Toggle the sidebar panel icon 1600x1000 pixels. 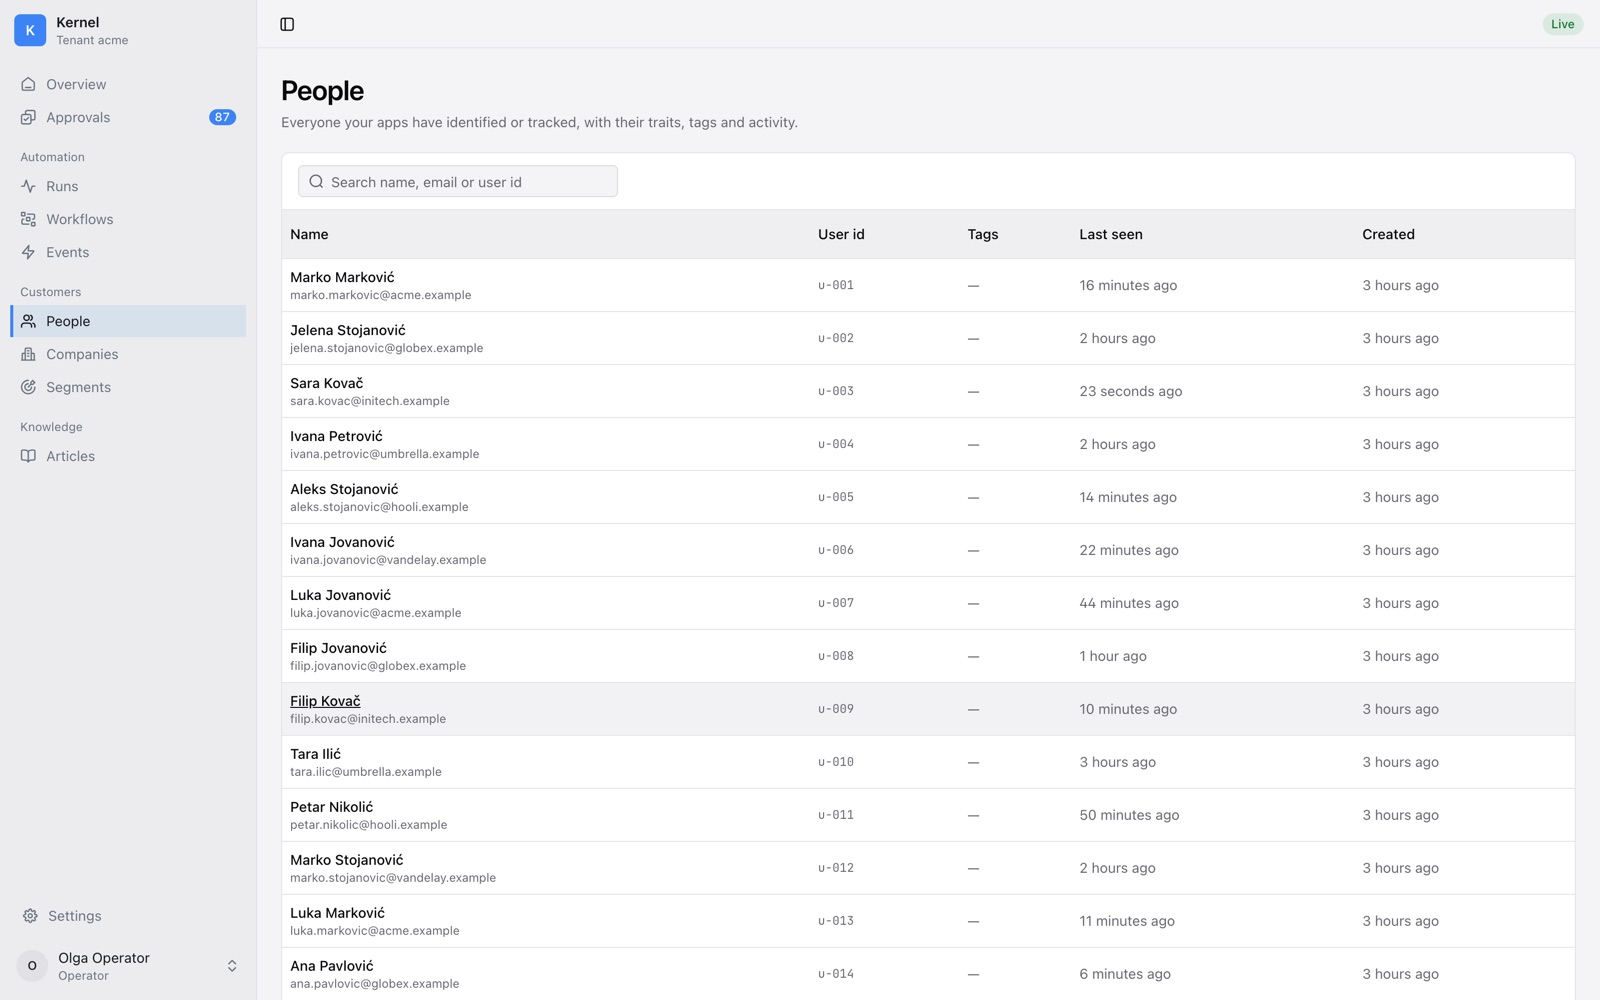pos(287,24)
